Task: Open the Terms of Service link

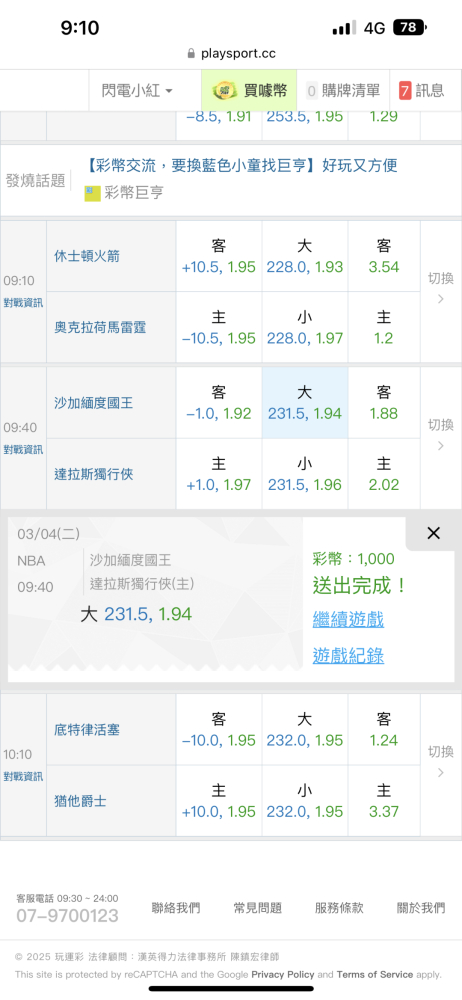Action: (375, 974)
